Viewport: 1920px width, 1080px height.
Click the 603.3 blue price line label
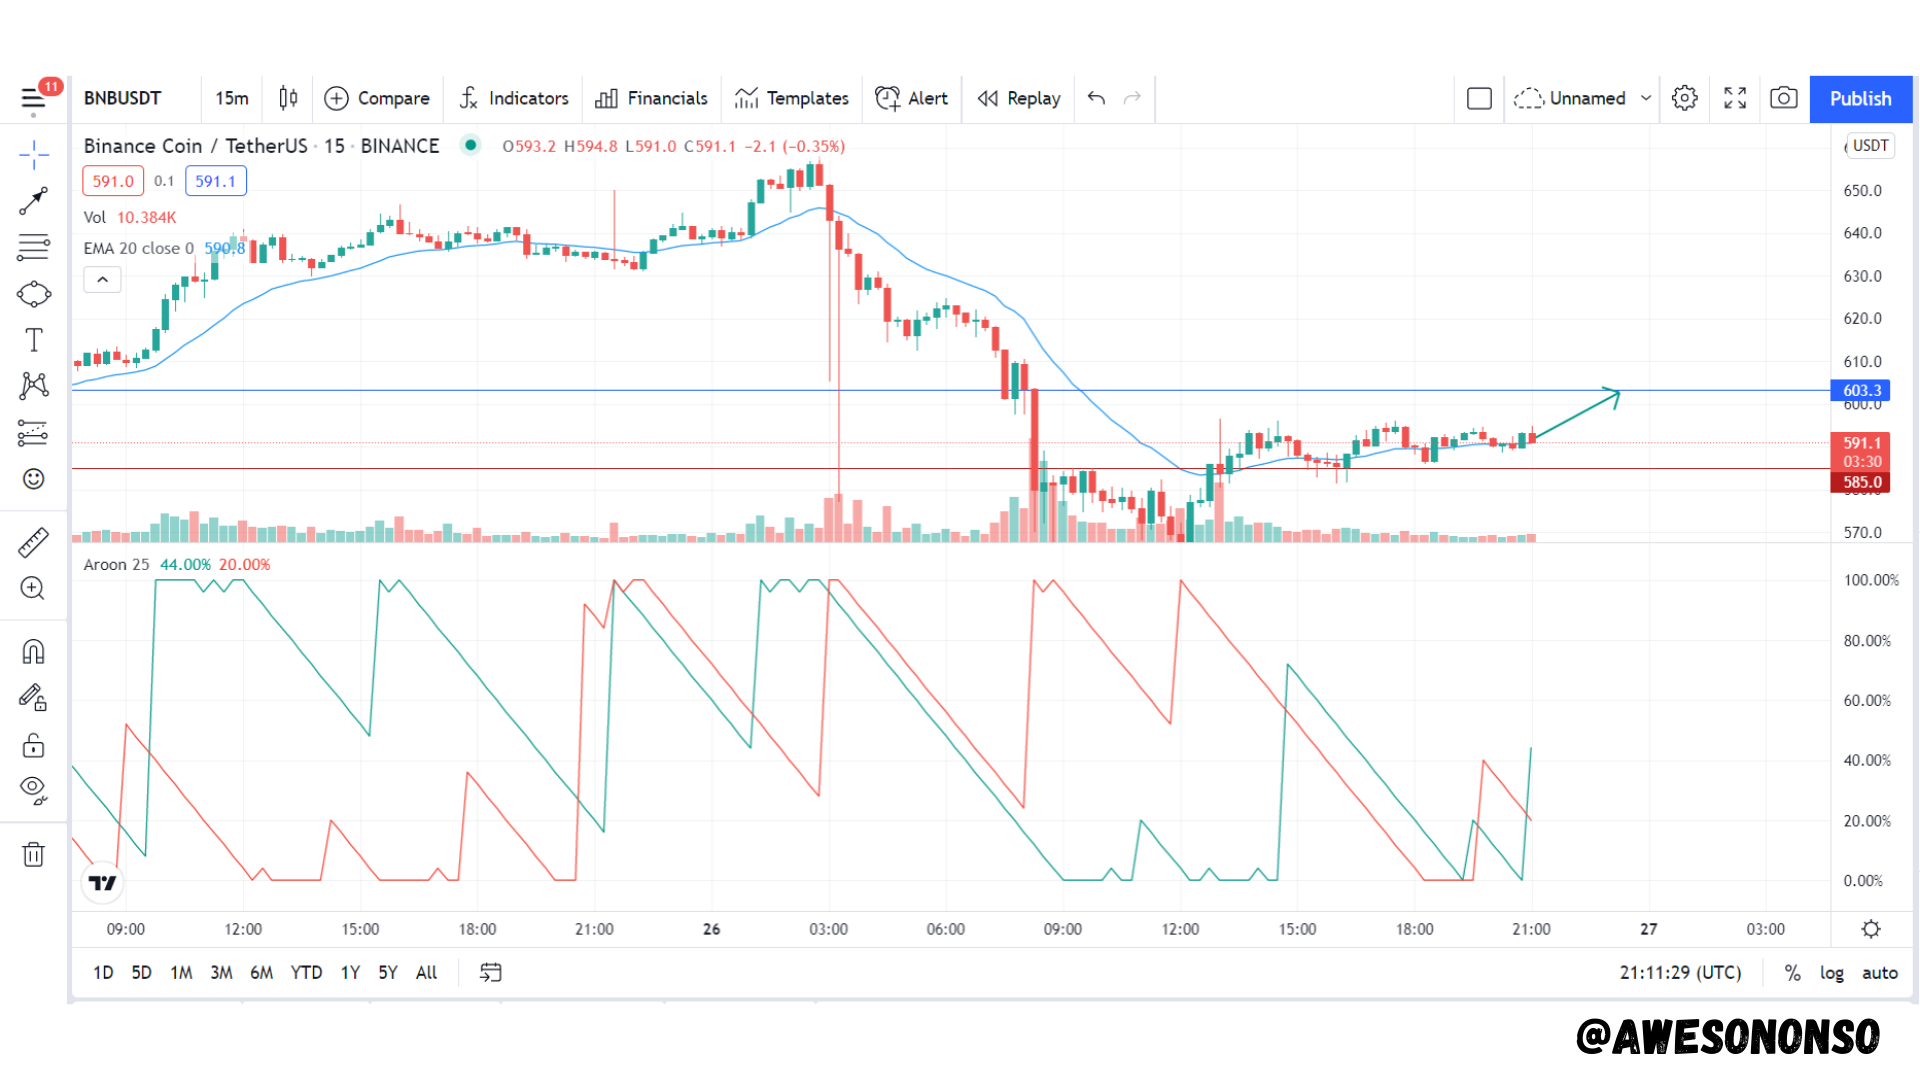point(1862,391)
